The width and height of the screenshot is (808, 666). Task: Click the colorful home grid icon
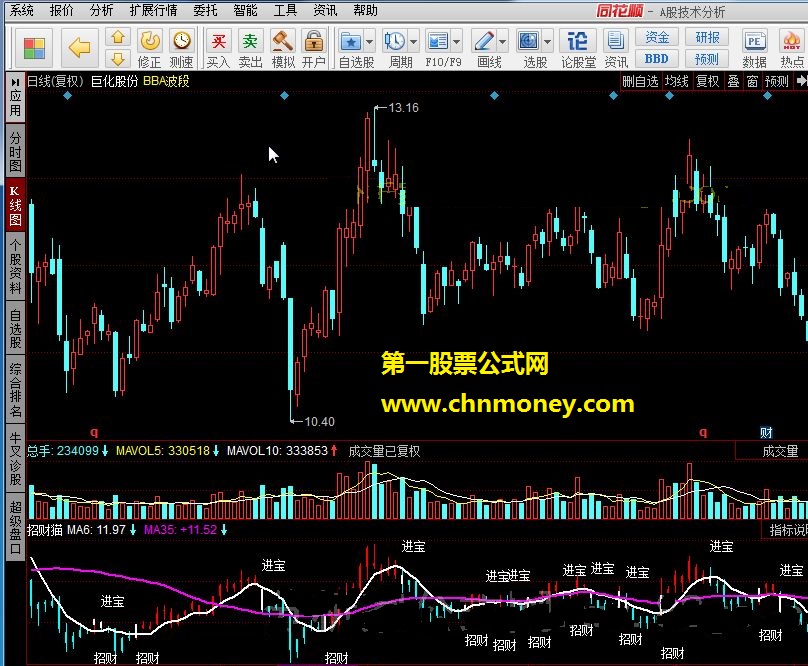[x=34, y=48]
